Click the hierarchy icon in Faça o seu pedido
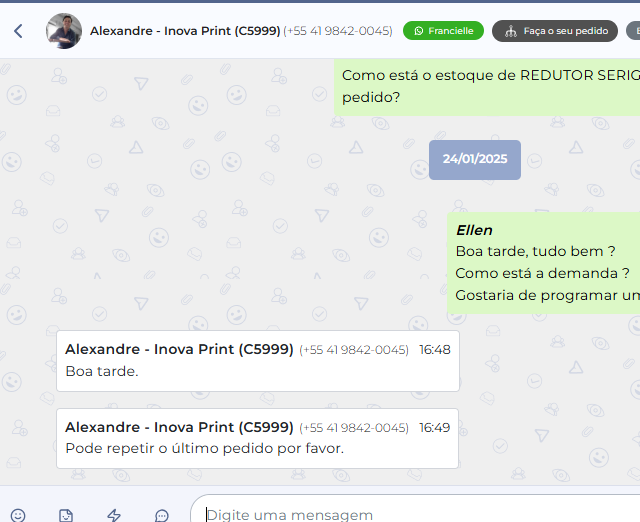Viewport: 640px width, 522px height. 510,31
